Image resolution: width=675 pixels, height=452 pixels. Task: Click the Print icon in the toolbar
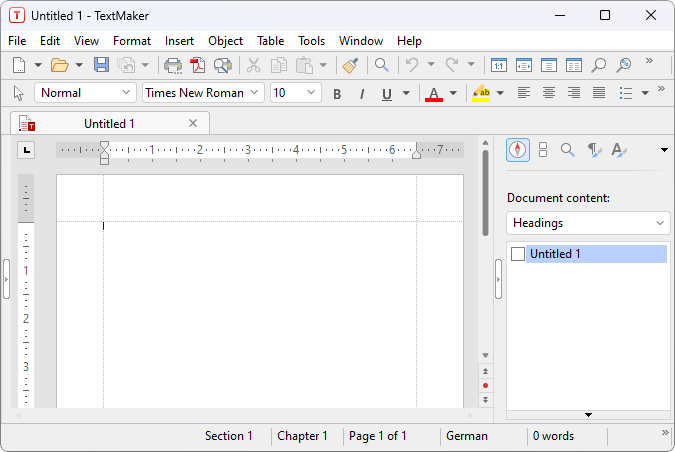tap(173, 65)
